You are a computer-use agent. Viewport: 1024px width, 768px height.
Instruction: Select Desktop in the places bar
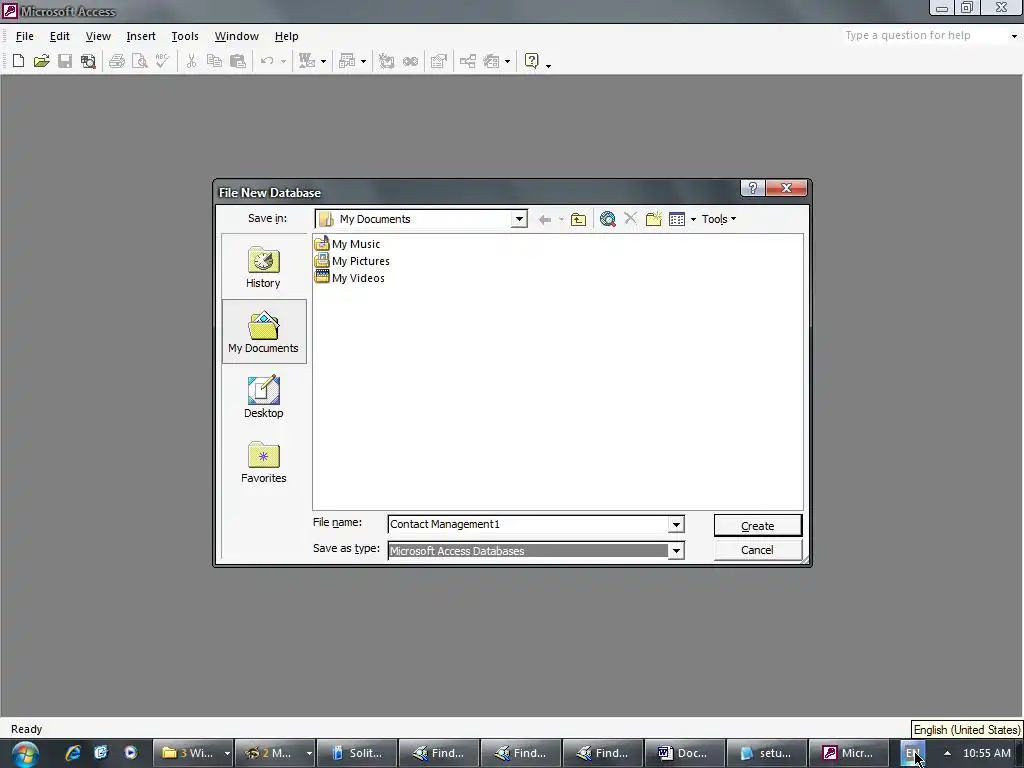tap(264, 397)
